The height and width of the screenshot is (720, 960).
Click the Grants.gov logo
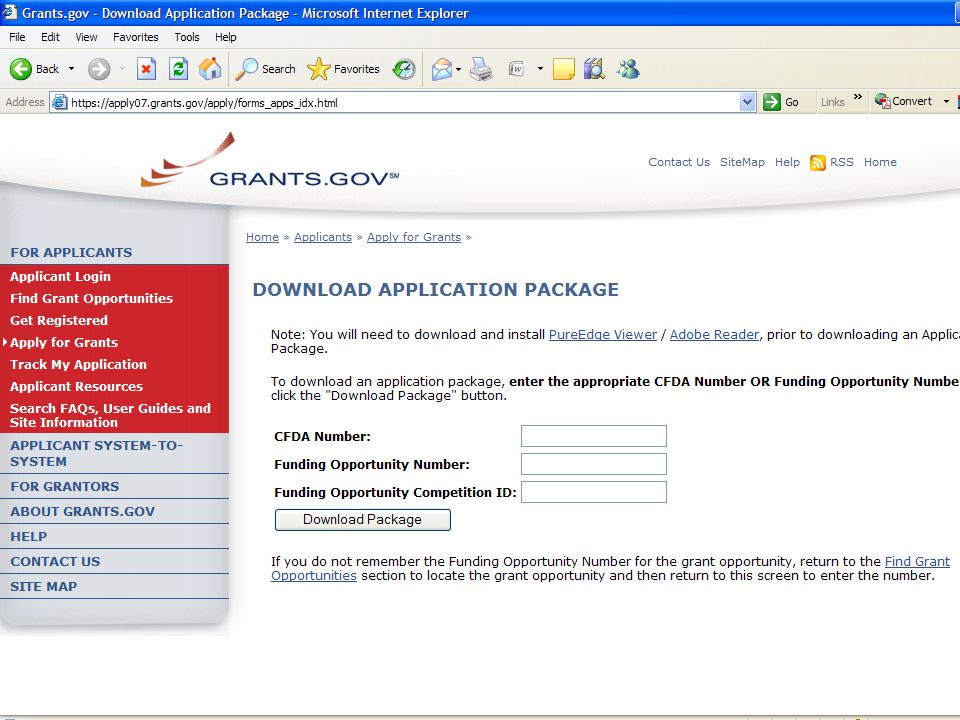[x=270, y=160]
